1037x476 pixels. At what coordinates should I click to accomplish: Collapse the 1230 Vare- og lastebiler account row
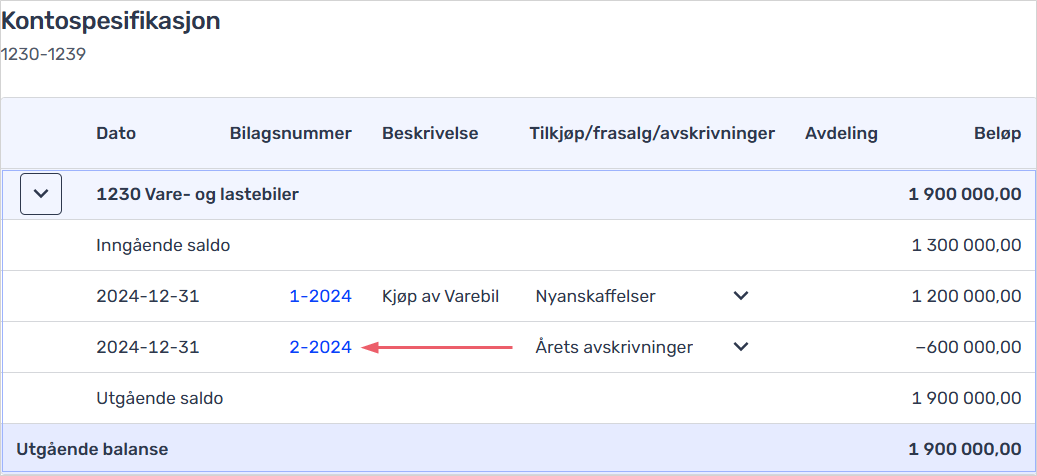[x=41, y=194]
